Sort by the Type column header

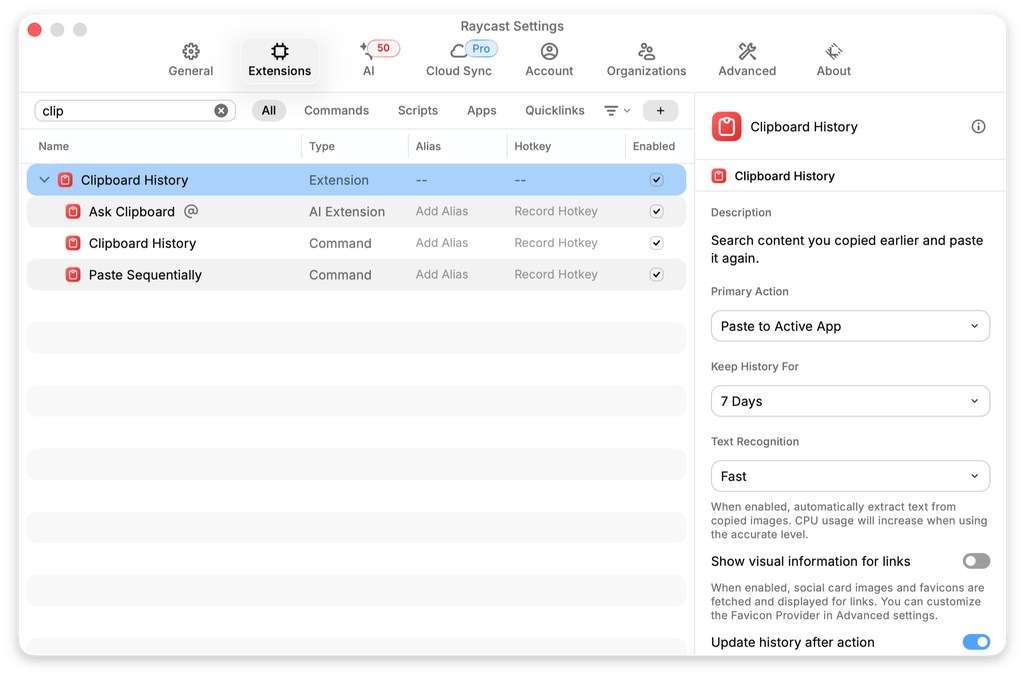tap(322, 146)
